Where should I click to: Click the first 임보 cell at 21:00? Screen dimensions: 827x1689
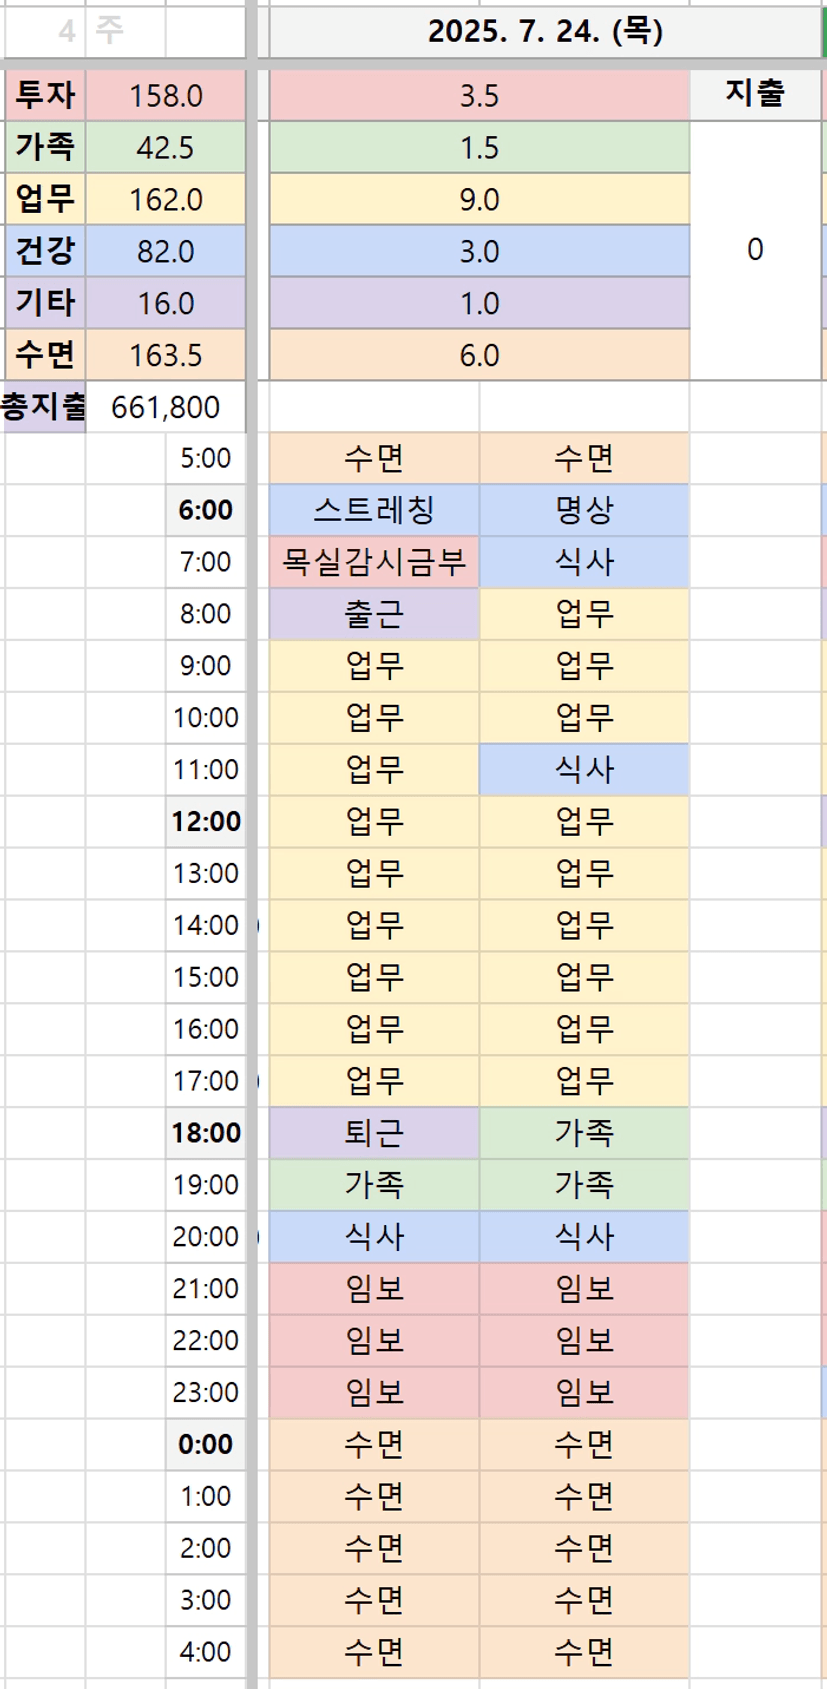[374, 1288]
